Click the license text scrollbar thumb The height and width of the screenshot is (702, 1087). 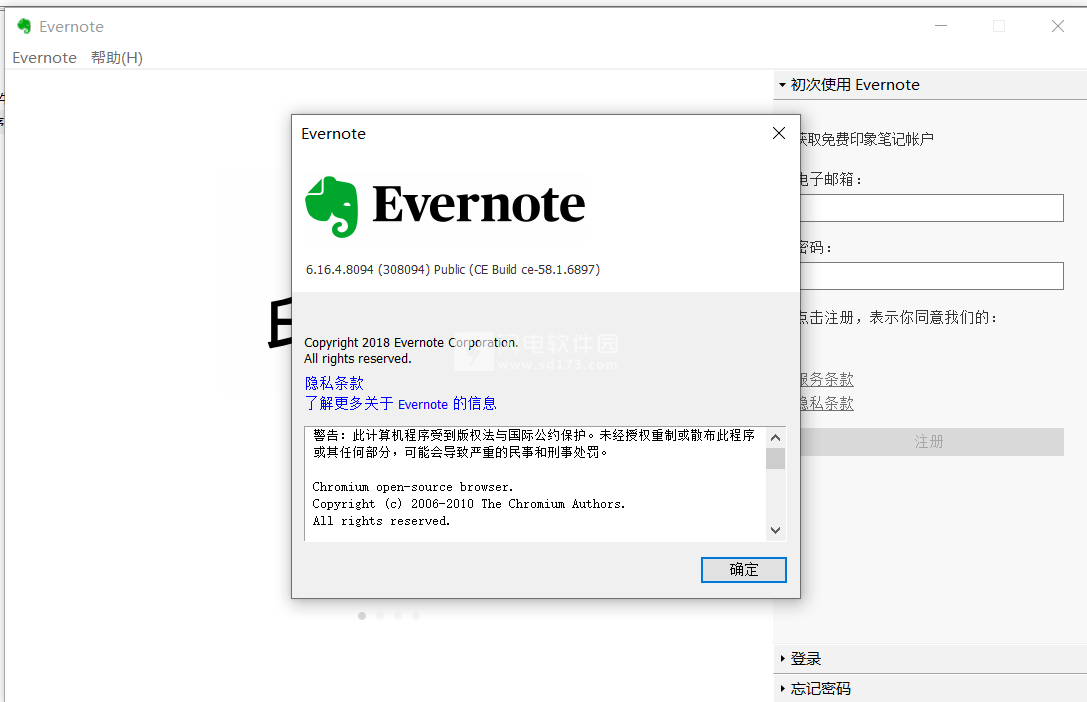[775, 459]
